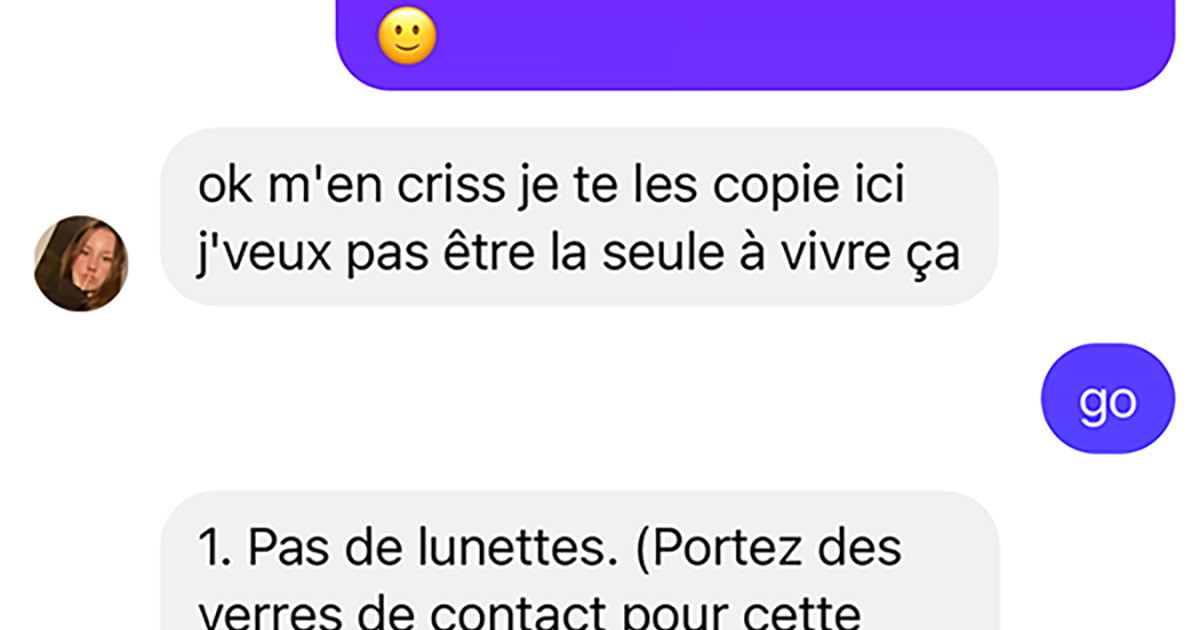Select the "ok m'en criss" message bubble
The image size is (1200, 630).
pos(580,216)
